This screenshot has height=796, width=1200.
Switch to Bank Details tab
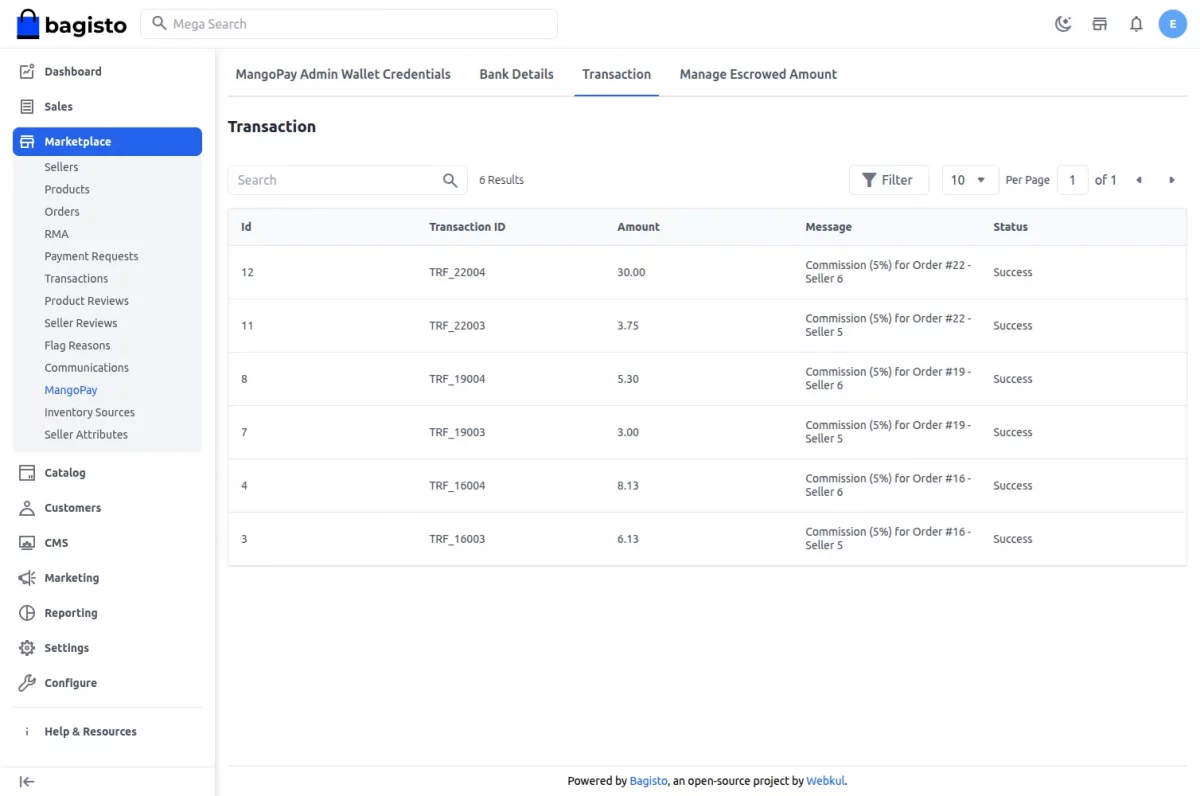point(516,74)
